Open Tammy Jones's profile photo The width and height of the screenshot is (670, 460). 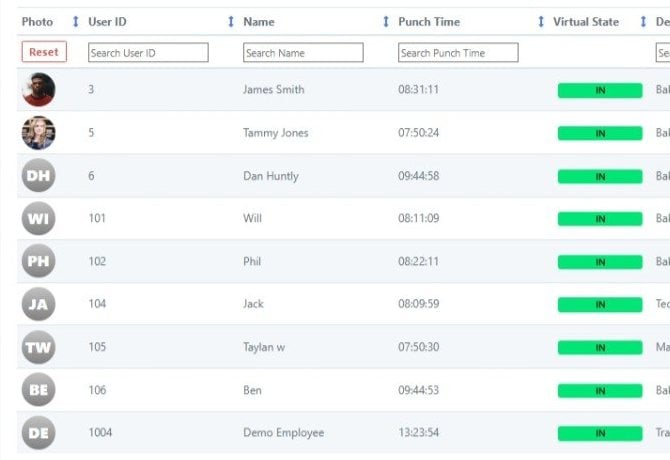point(38,132)
